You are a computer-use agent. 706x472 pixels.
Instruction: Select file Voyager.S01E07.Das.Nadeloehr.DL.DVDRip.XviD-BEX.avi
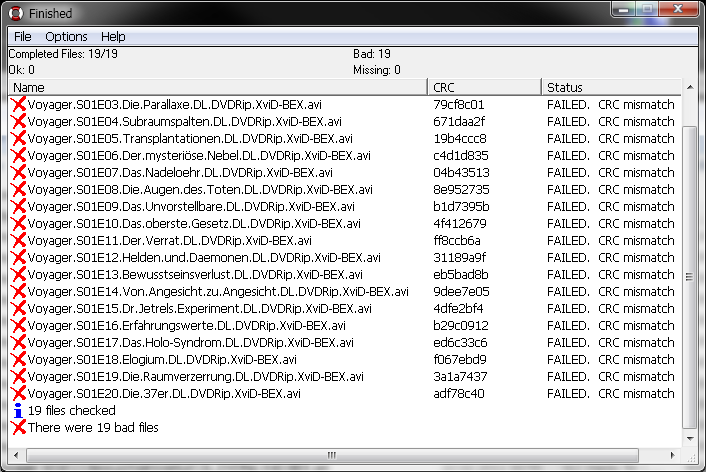180,173
